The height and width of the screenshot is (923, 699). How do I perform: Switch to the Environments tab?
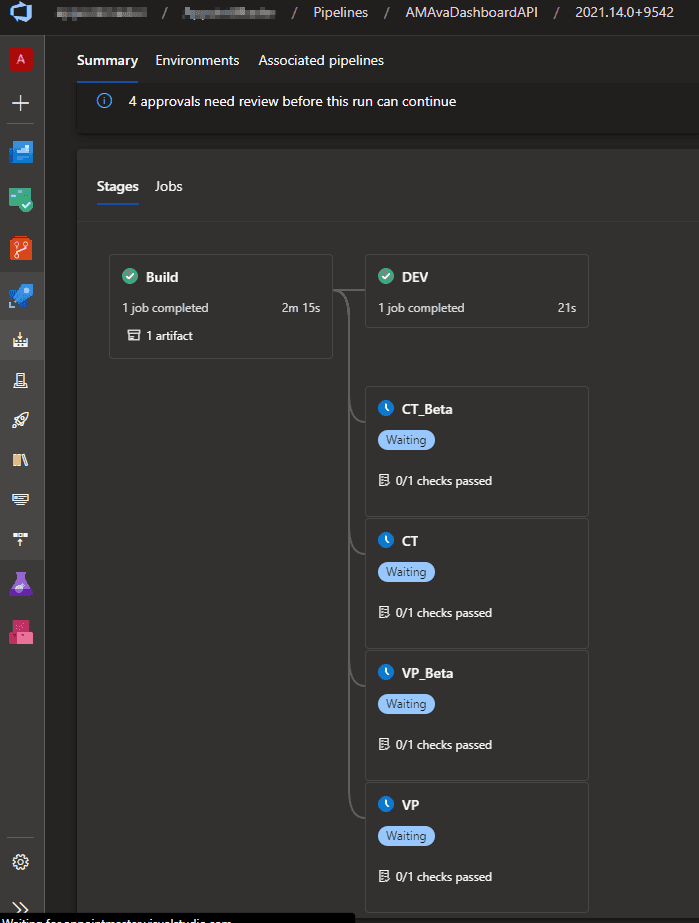[x=197, y=61]
